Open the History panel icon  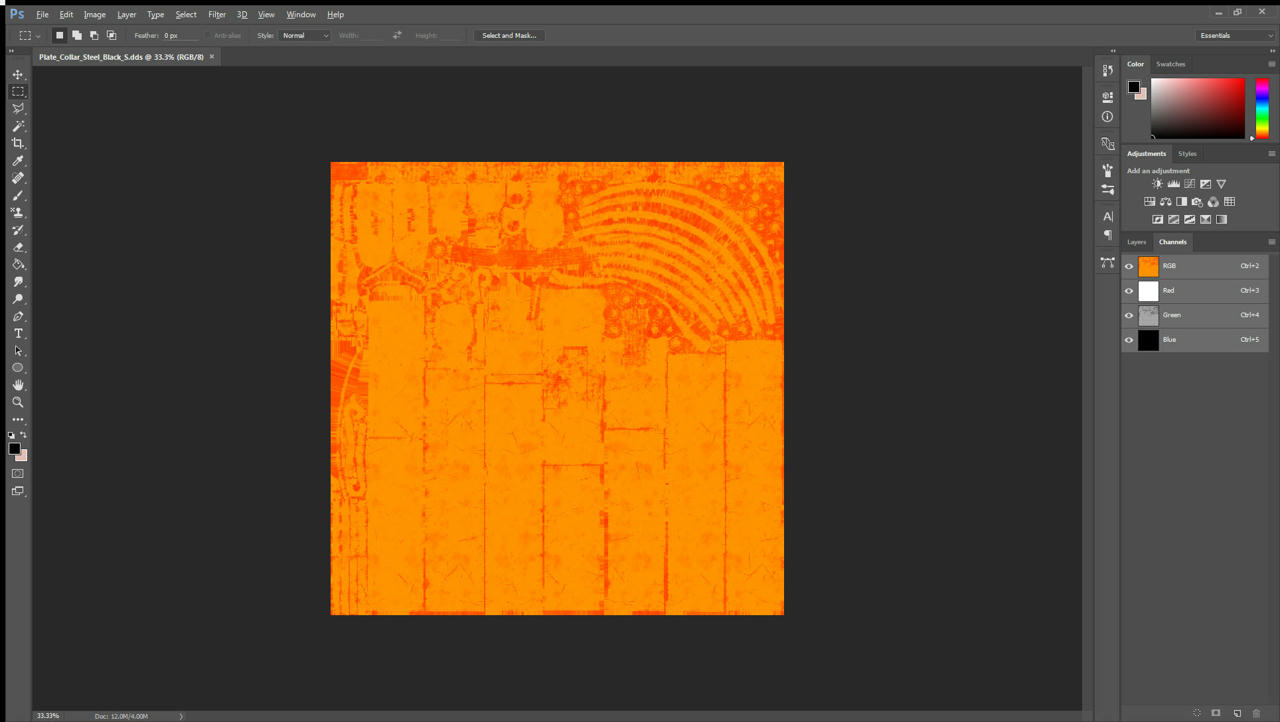tap(1107, 70)
